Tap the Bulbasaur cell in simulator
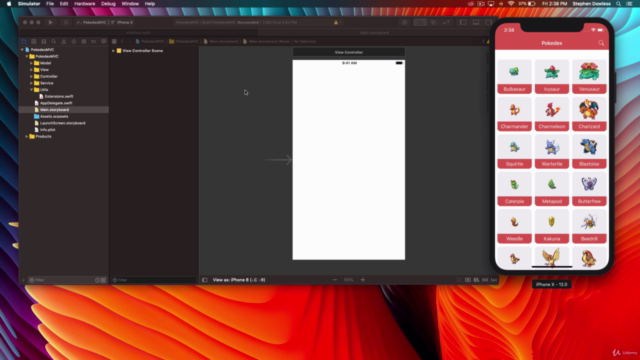This screenshot has height=360, width=640. (514, 77)
